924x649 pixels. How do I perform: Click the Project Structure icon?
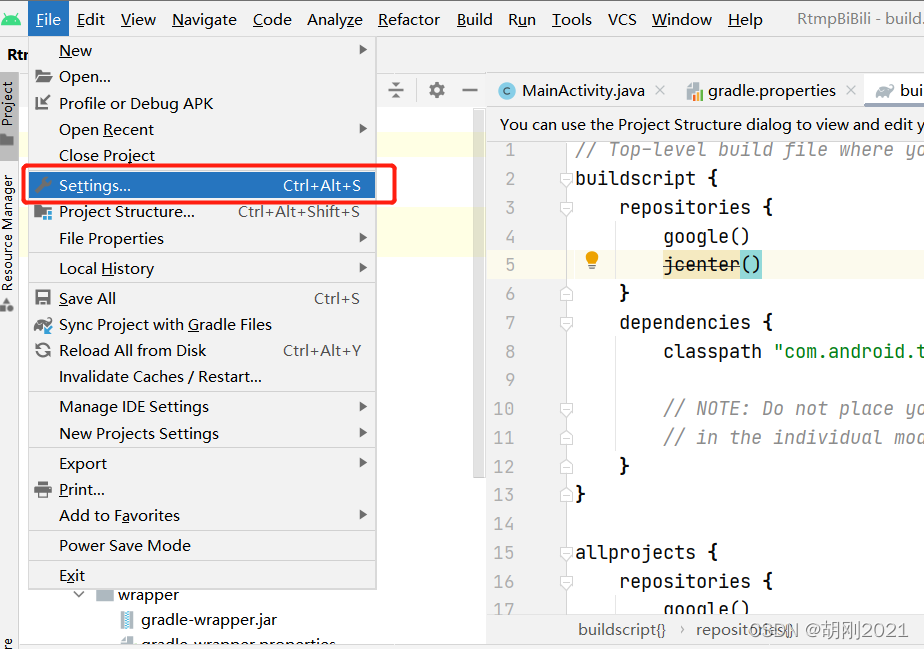click(43, 212)
